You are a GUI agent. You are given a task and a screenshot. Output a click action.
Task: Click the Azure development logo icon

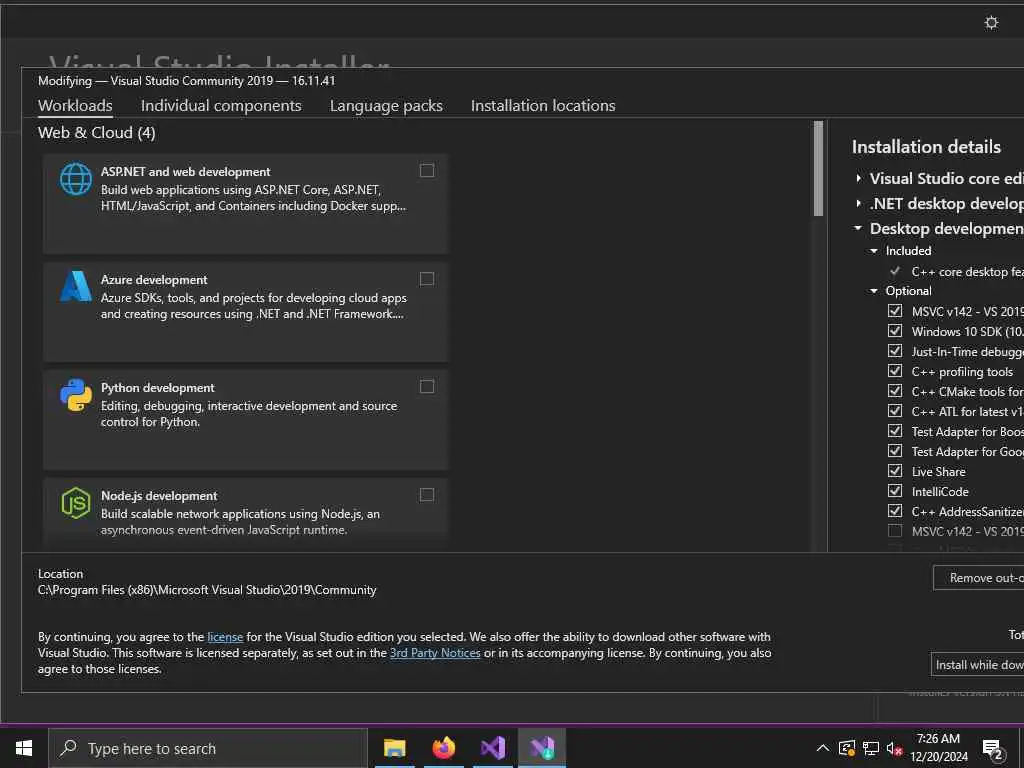[x=76, y=286]
